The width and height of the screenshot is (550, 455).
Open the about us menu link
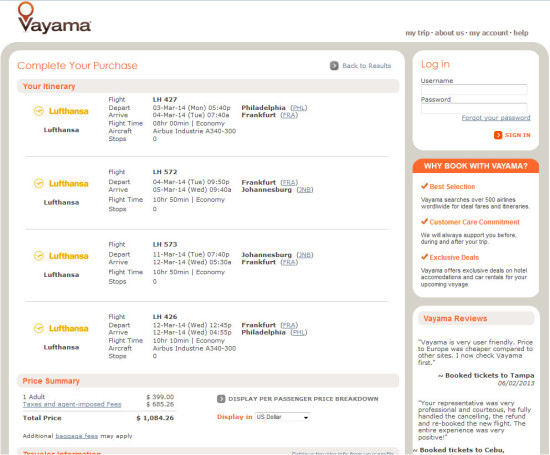tap(449, 33)
